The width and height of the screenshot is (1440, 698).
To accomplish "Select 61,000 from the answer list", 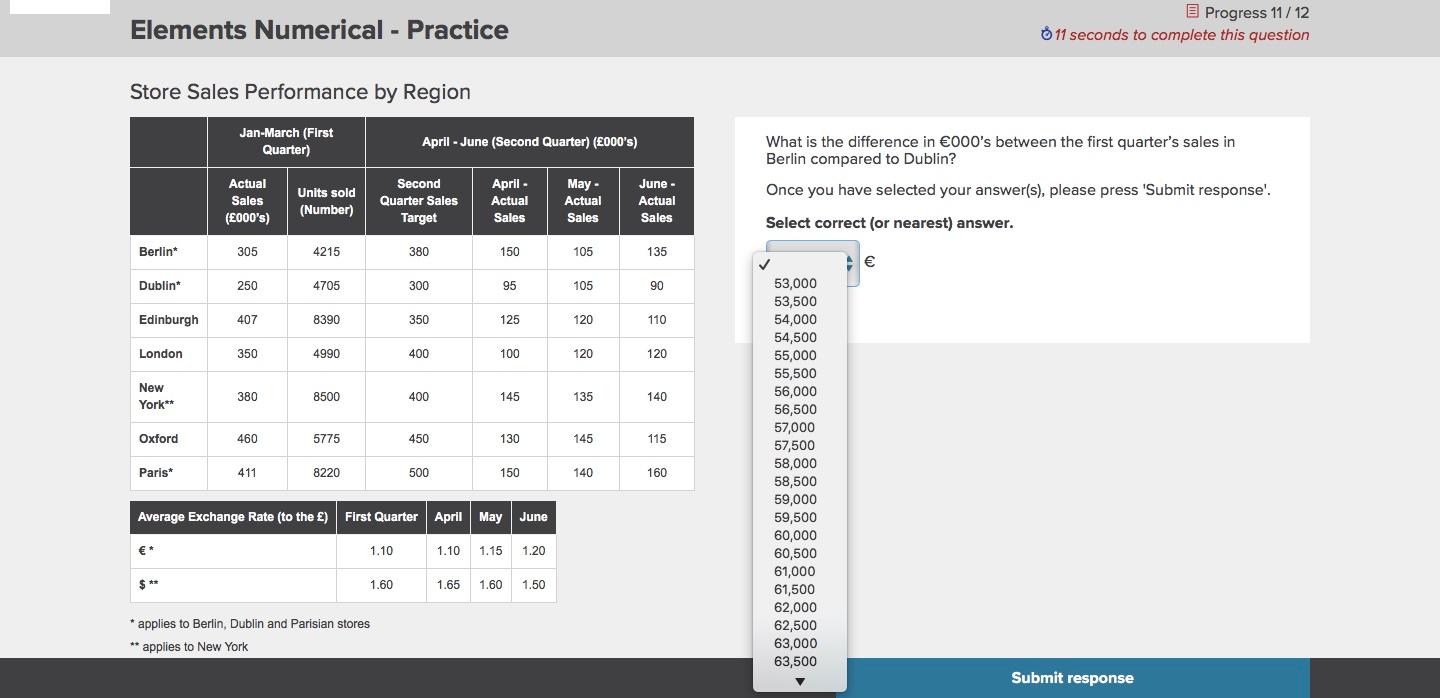I will pos(794,571).
